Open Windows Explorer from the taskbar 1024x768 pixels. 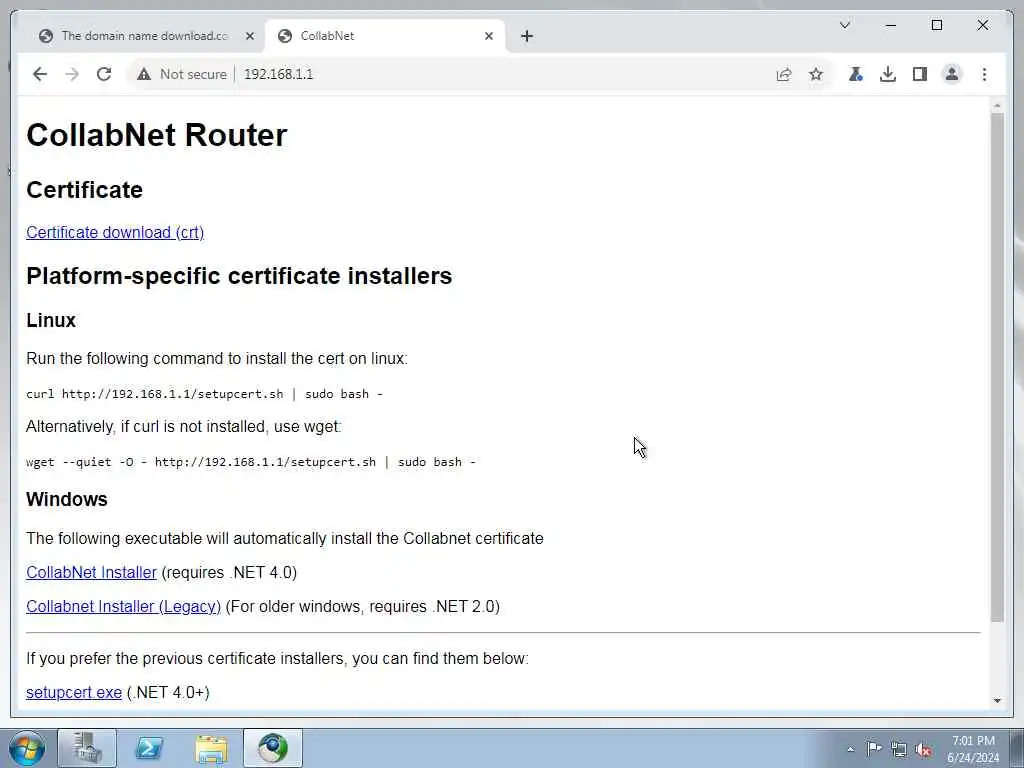pyautogui.click(x=211, y=748)
